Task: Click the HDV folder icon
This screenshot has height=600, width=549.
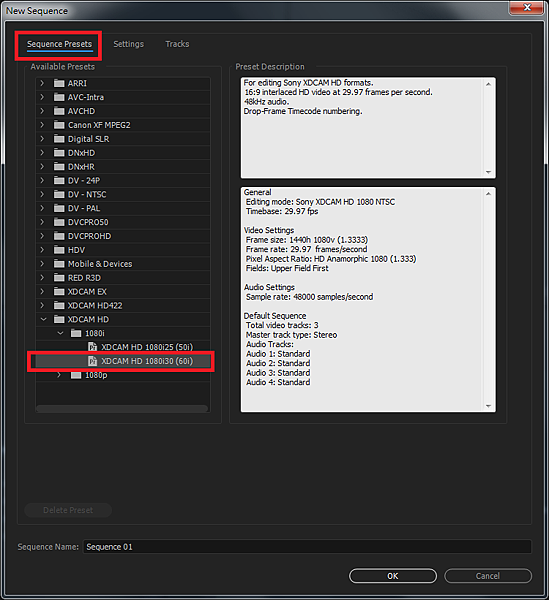Action: coord(59,250)
